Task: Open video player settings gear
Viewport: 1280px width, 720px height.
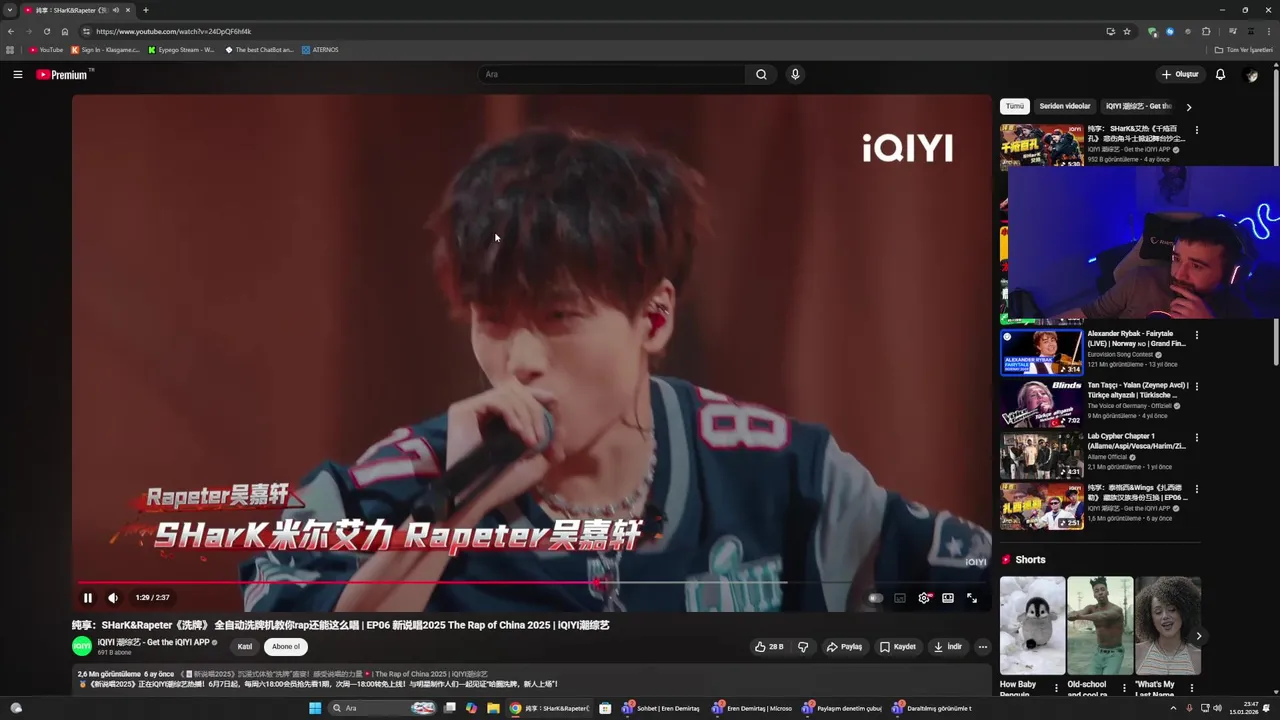Action: 924,598
